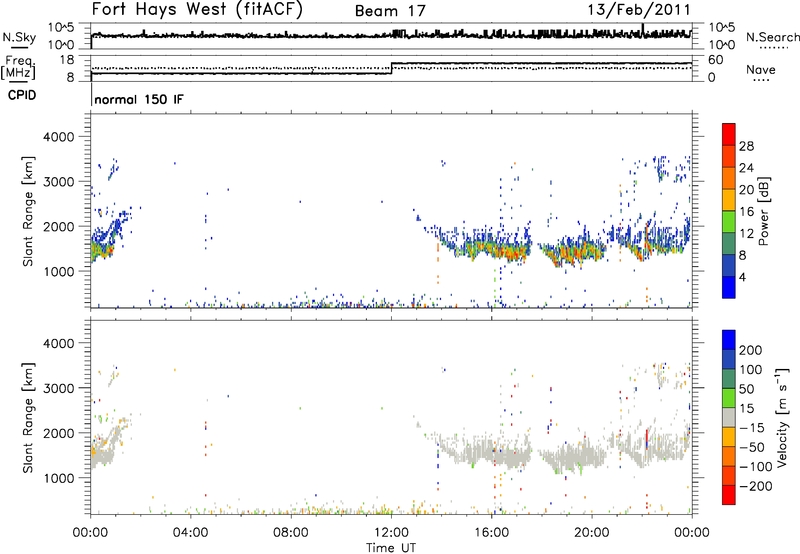The height and width of the screenshot is (554, 800).
Task: Click the 'Slant Range [km]' label of velocity panel
Action: pos(28,417)
